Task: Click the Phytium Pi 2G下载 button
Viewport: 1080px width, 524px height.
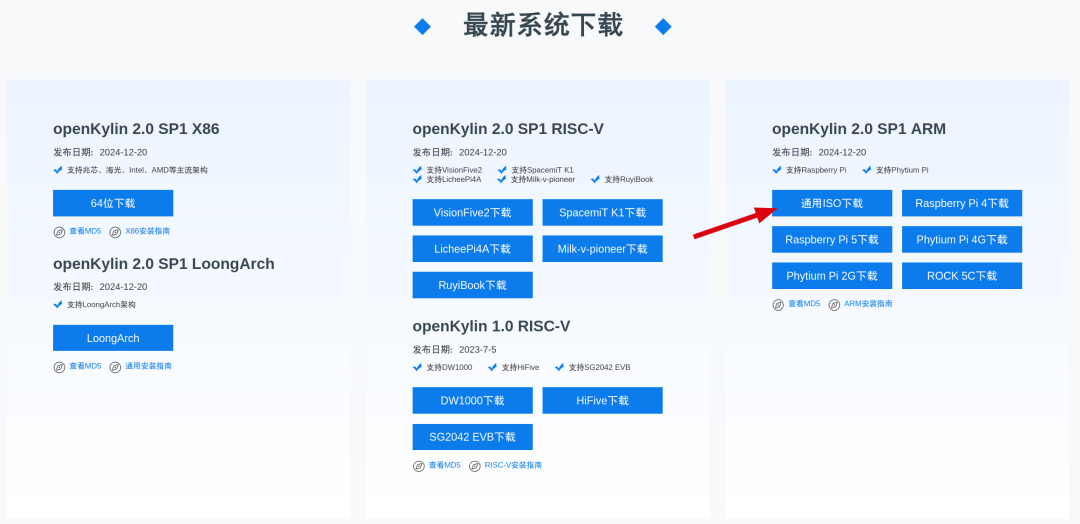Action: coord(832,275)
